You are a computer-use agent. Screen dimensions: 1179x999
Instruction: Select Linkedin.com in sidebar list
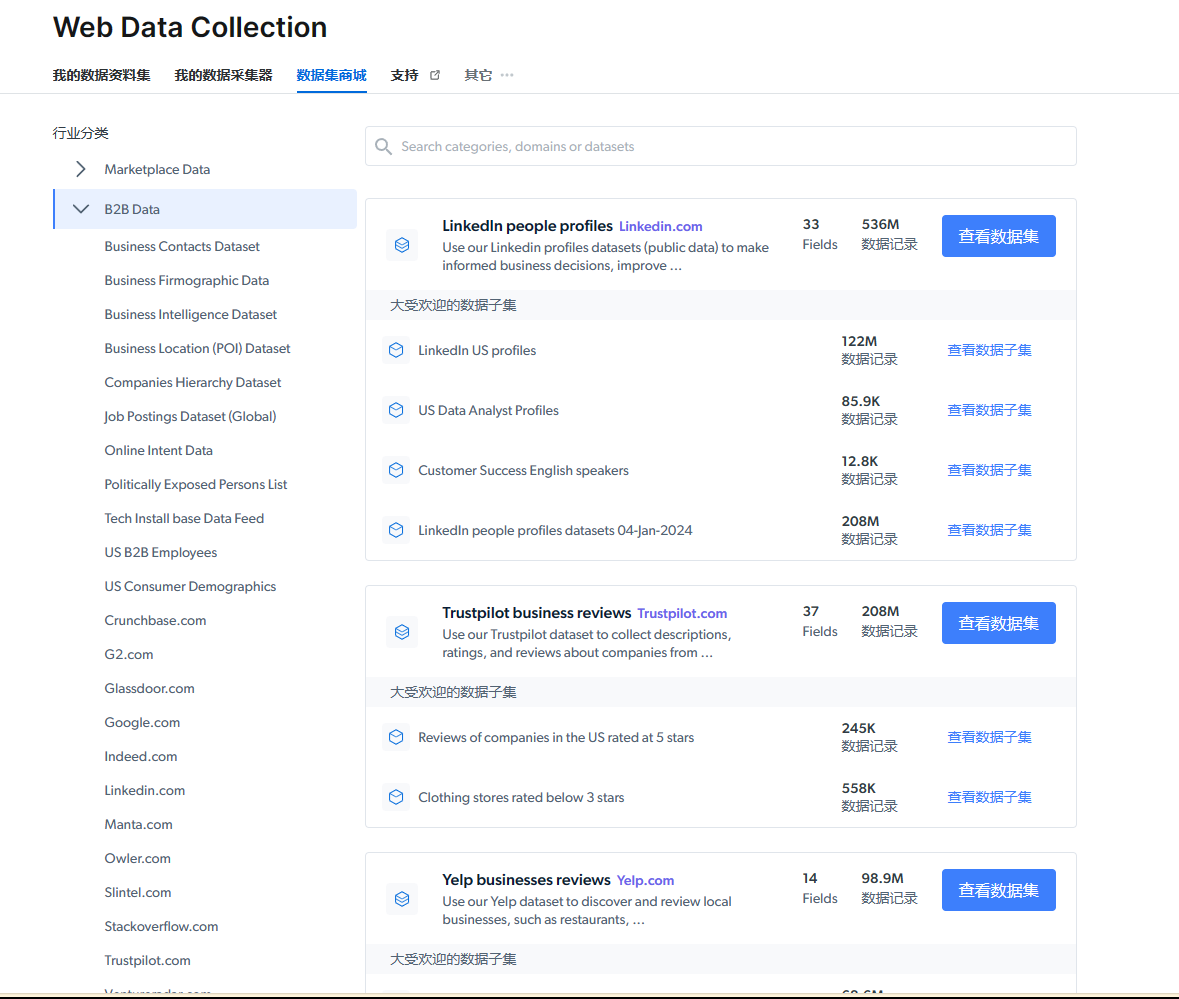click(144, 791)
